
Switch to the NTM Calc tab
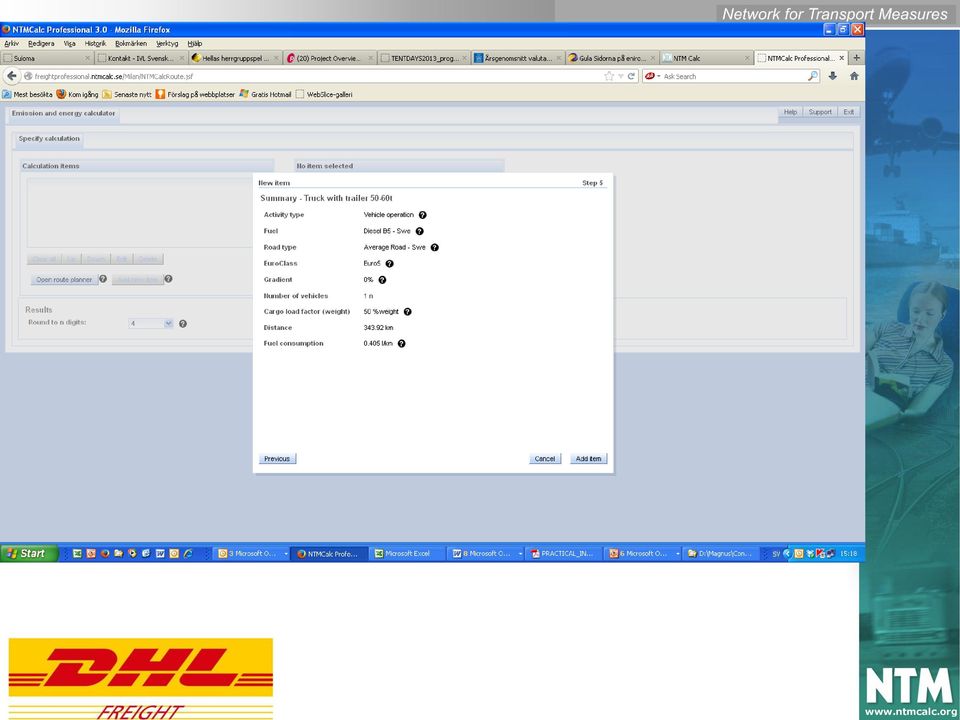click(x=707, y=58)
